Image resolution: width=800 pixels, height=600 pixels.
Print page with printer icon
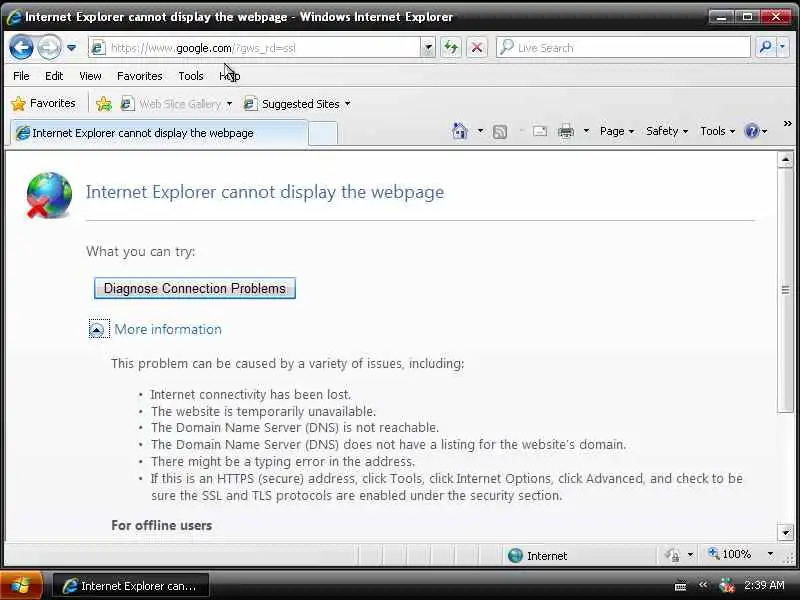pyautogui.click(x=566, y=132)
